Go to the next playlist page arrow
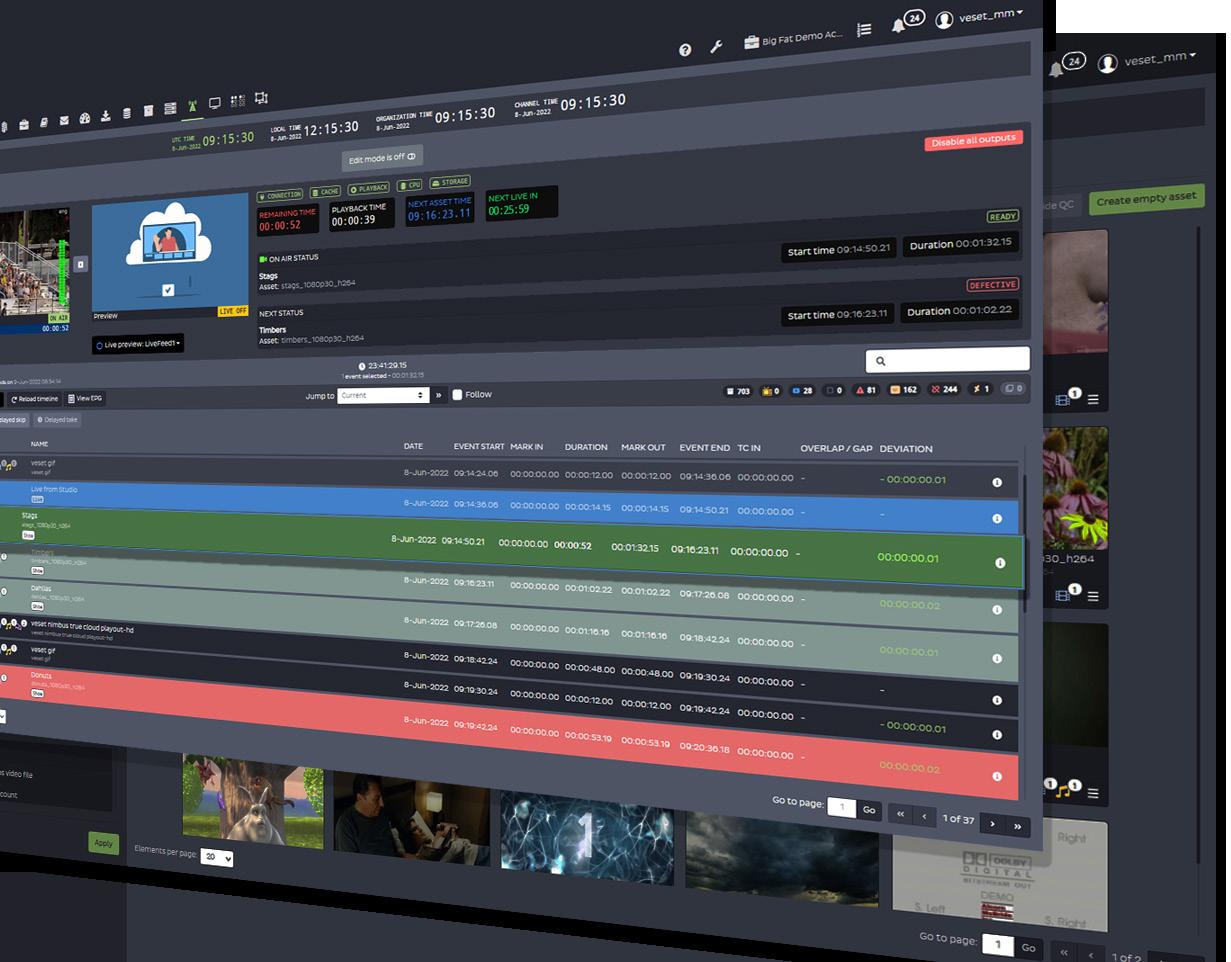This screenshot has height=962, width=1231. (992, 823)
